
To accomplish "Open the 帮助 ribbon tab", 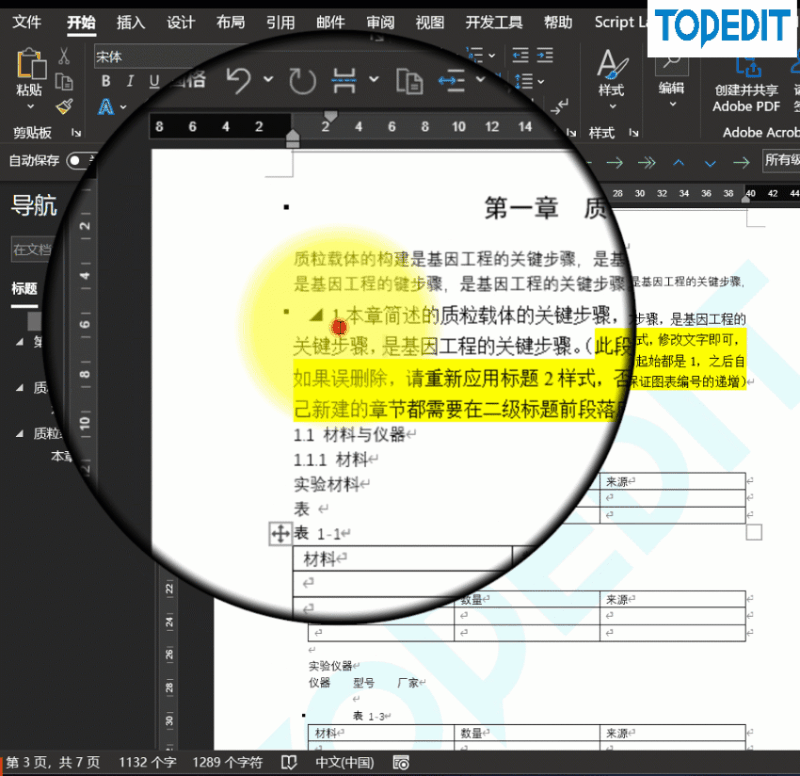I will [558, 22].
